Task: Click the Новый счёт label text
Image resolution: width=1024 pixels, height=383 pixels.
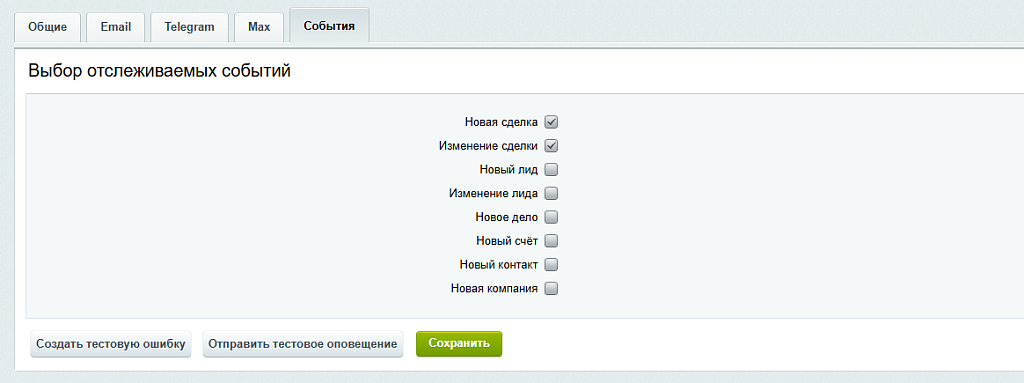Action: pos(507,241)
